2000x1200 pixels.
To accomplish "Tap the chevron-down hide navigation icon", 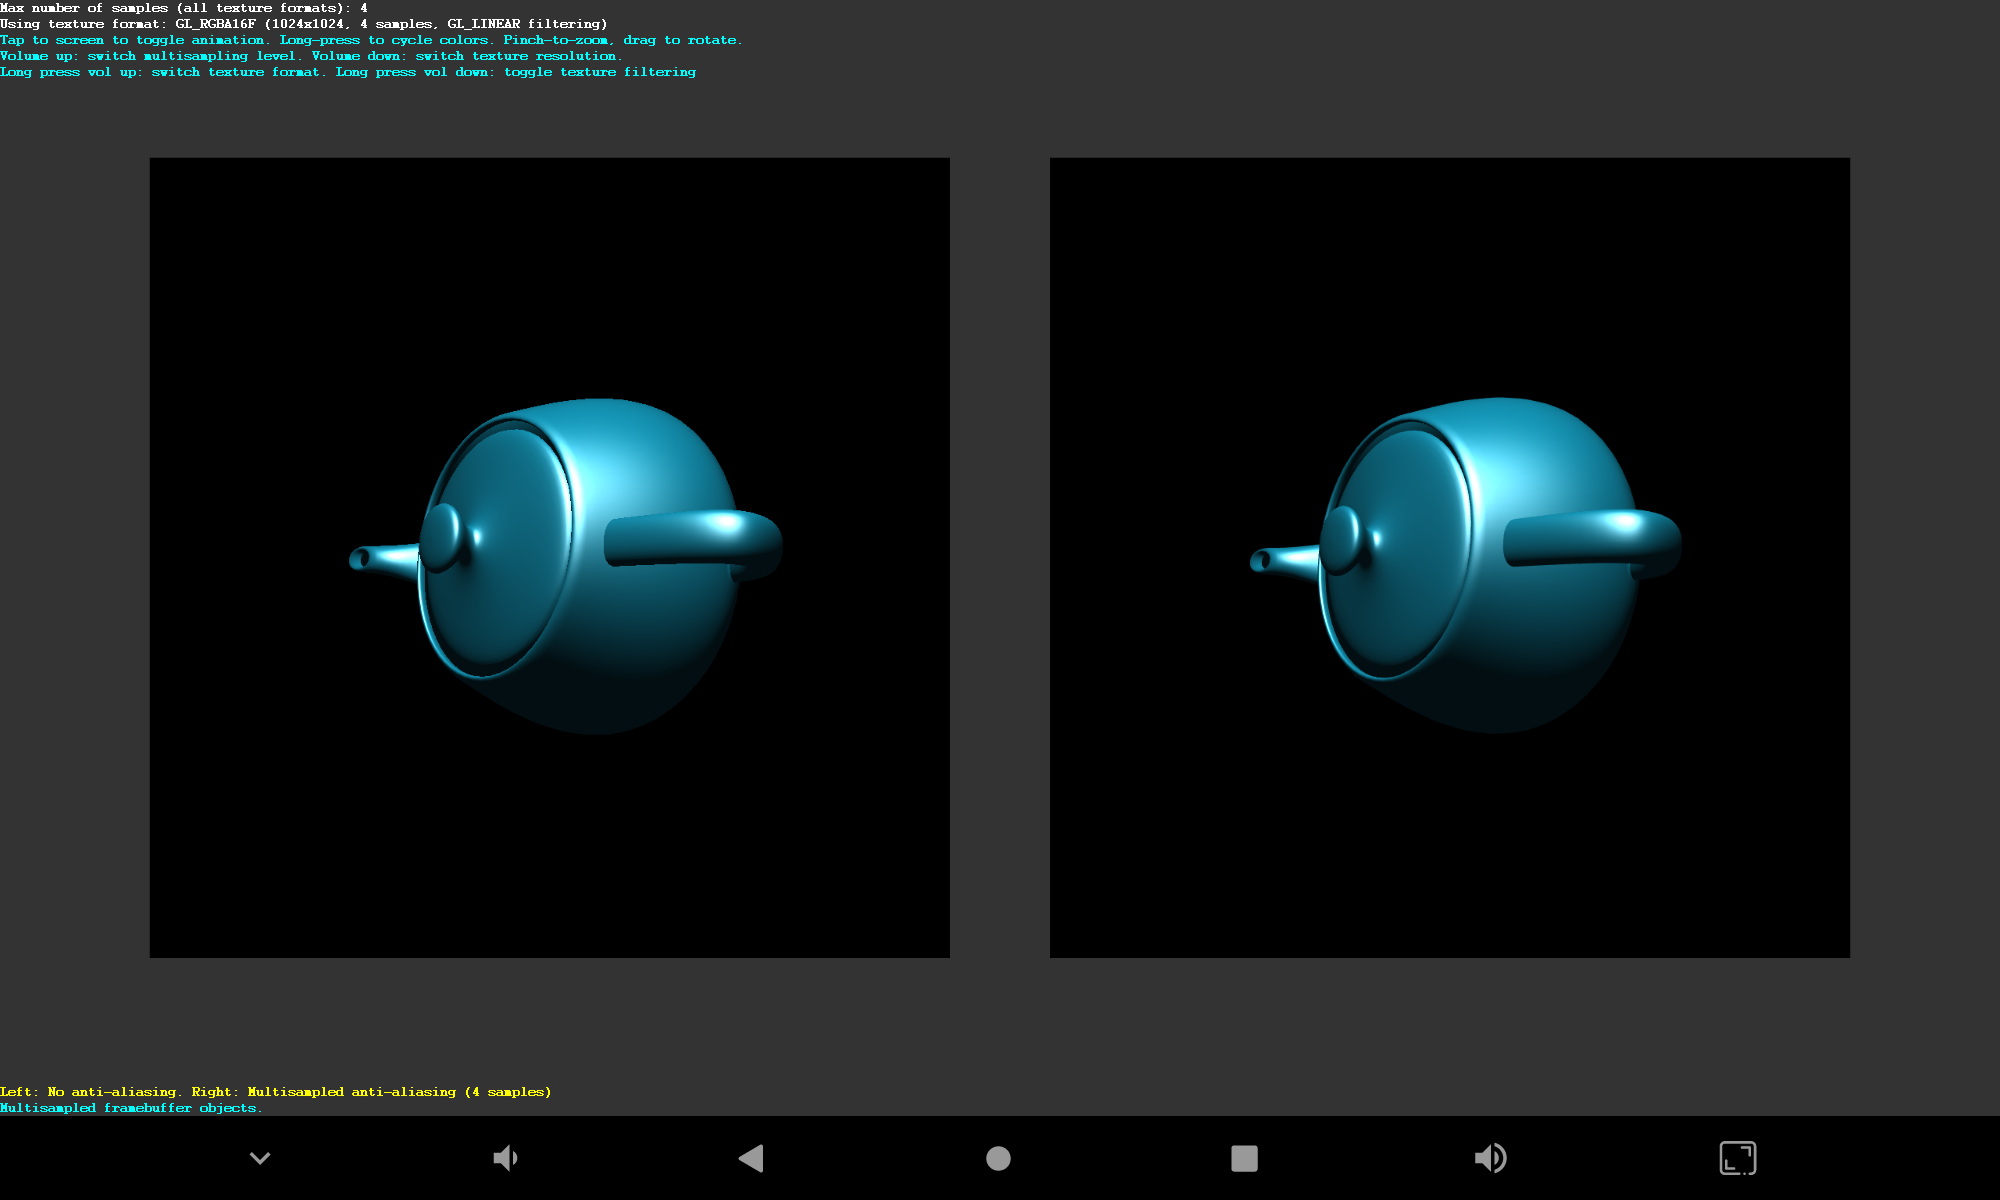I will coord(260,1158).
